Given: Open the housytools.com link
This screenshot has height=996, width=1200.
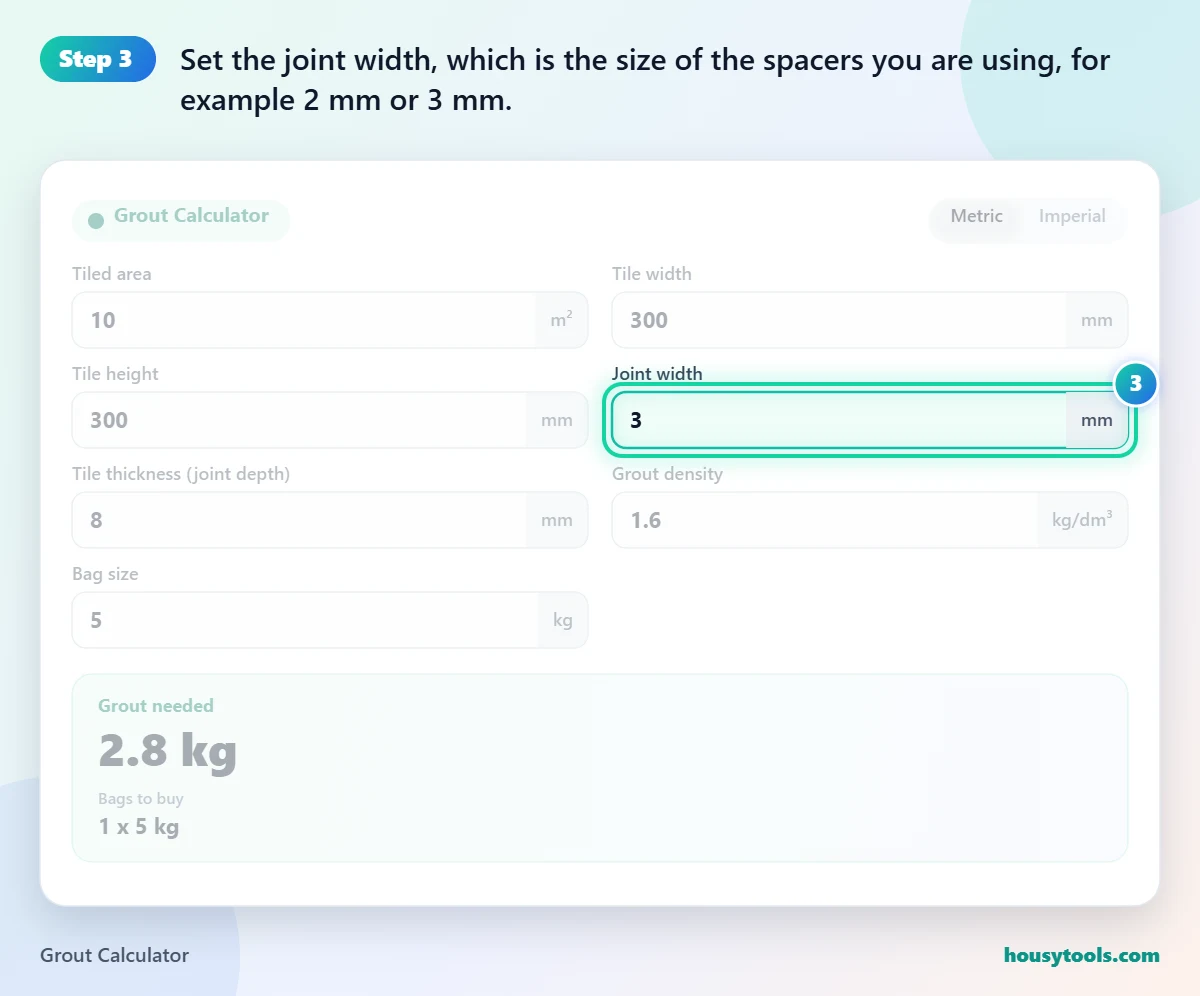Looking at the screenshot, I should click(x=1082, y=955).
